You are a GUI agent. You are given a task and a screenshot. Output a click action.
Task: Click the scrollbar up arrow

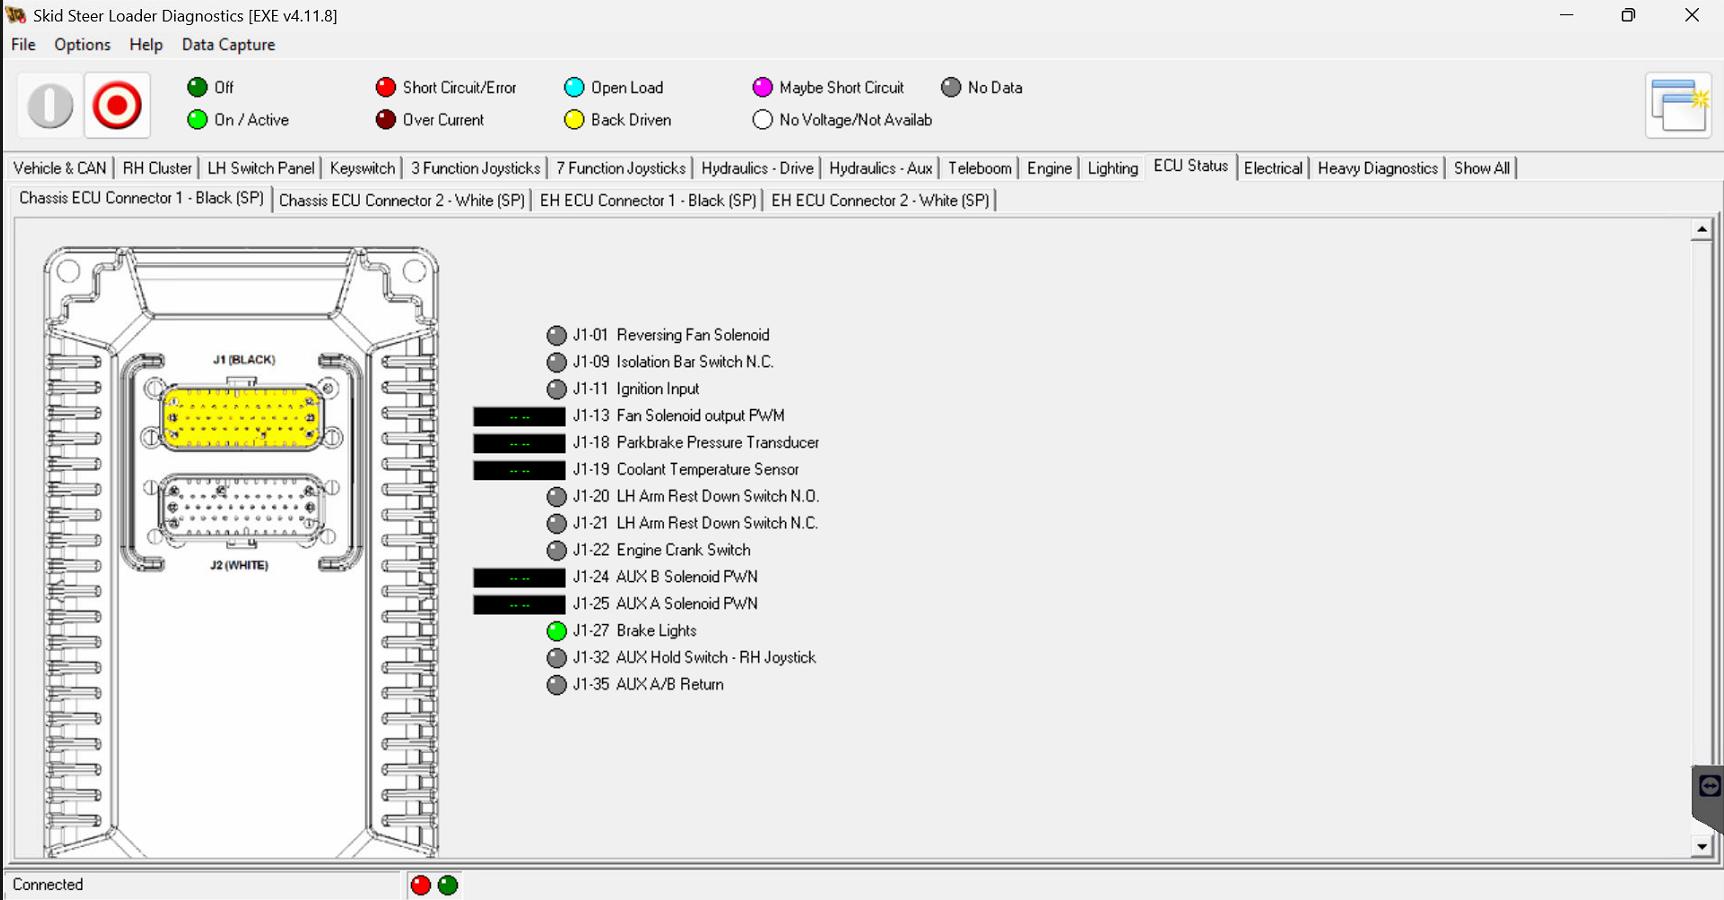[1702, 229]
